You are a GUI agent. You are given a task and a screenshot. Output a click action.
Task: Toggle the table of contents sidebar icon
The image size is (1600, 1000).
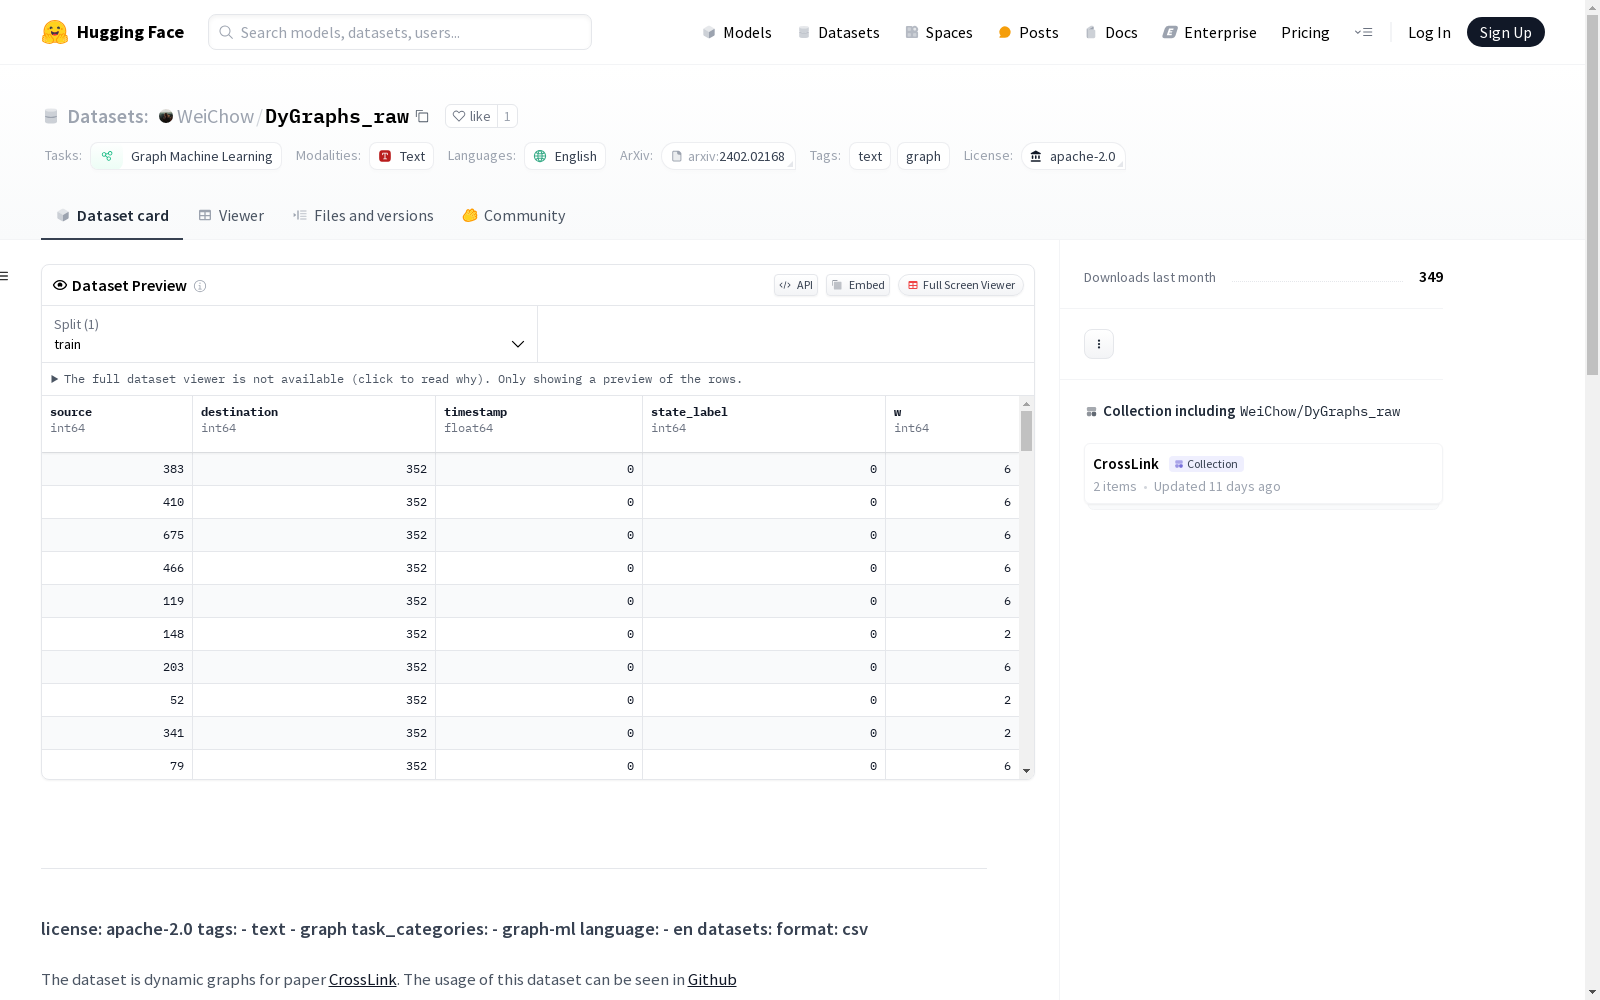(x=5, y=276)
